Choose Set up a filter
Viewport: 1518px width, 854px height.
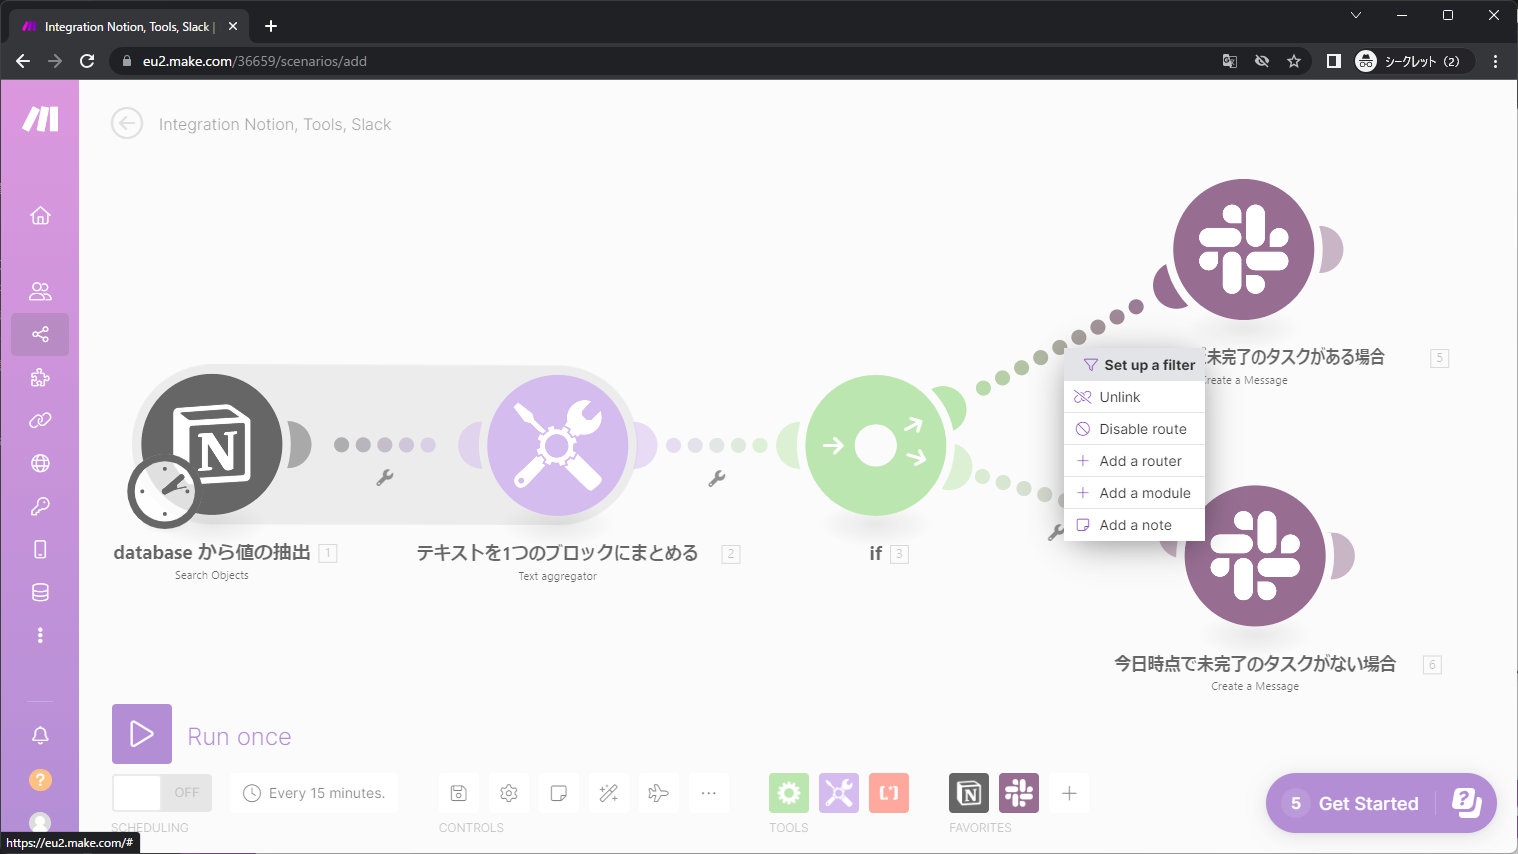(x=1134, y=365)
